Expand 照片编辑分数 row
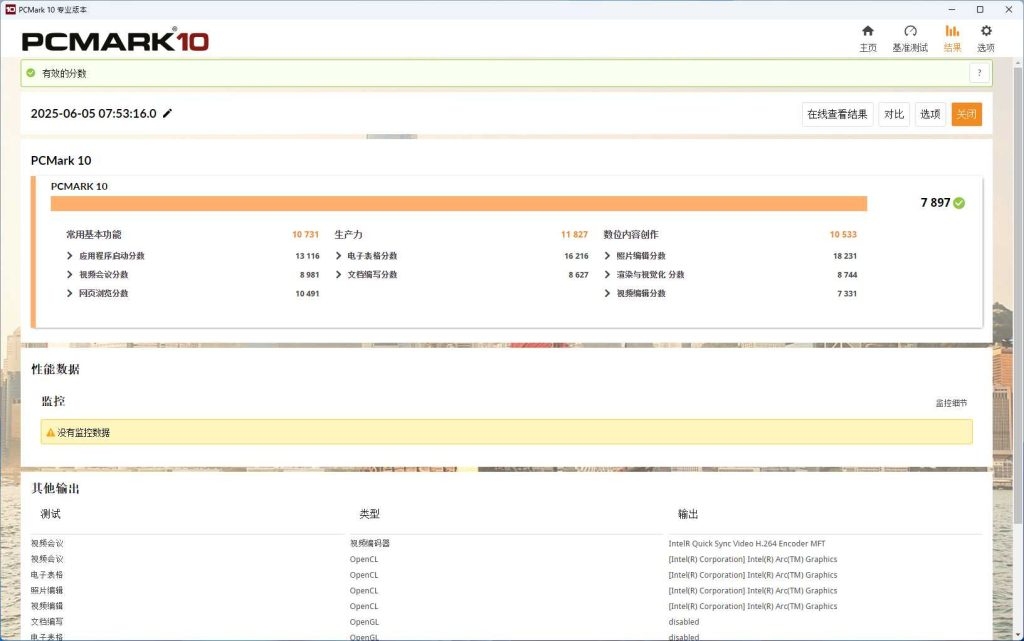This screenshot has width=1024, height=641. 730,256
